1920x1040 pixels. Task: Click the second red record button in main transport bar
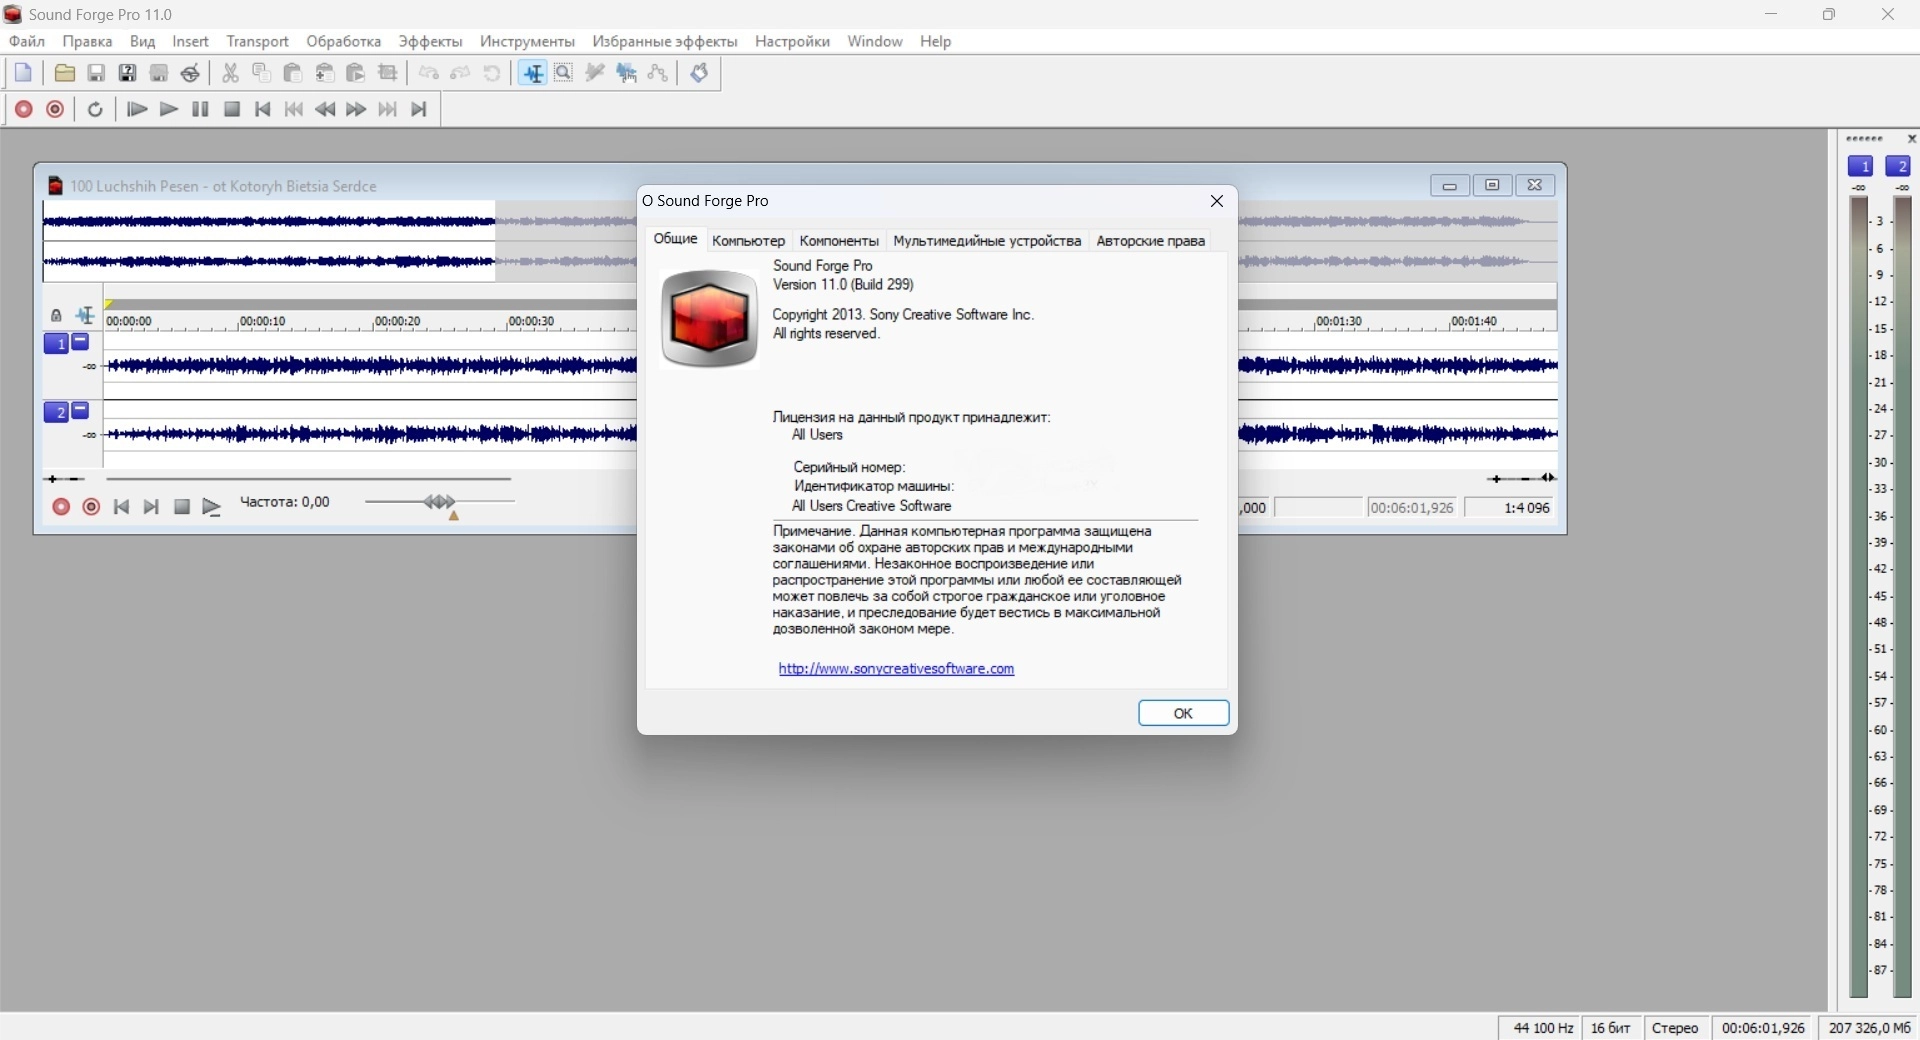[56, 110]
